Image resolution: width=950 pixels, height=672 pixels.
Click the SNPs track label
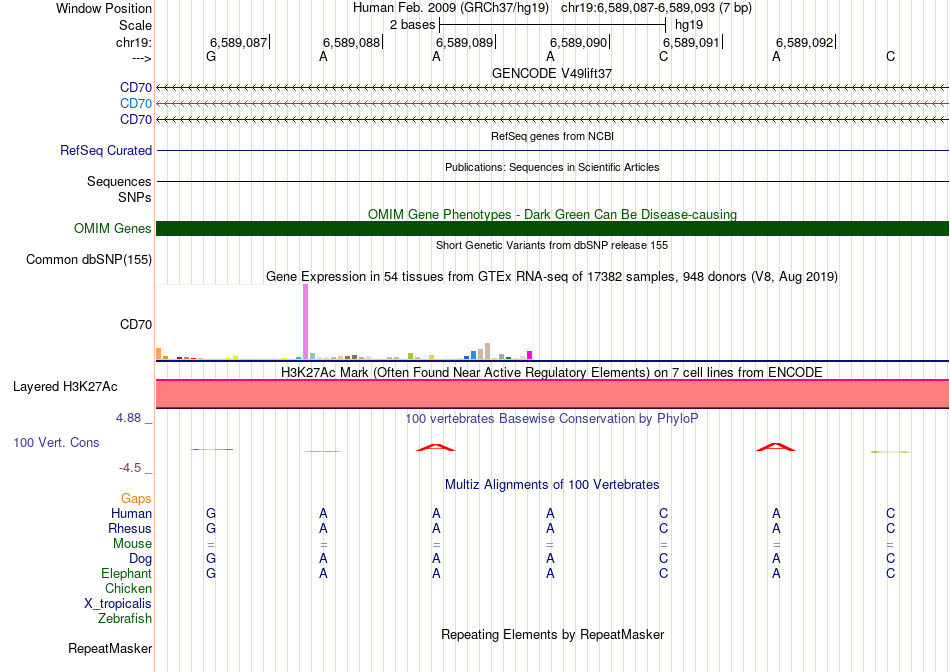pyautogui.click(x=135, y=197)
